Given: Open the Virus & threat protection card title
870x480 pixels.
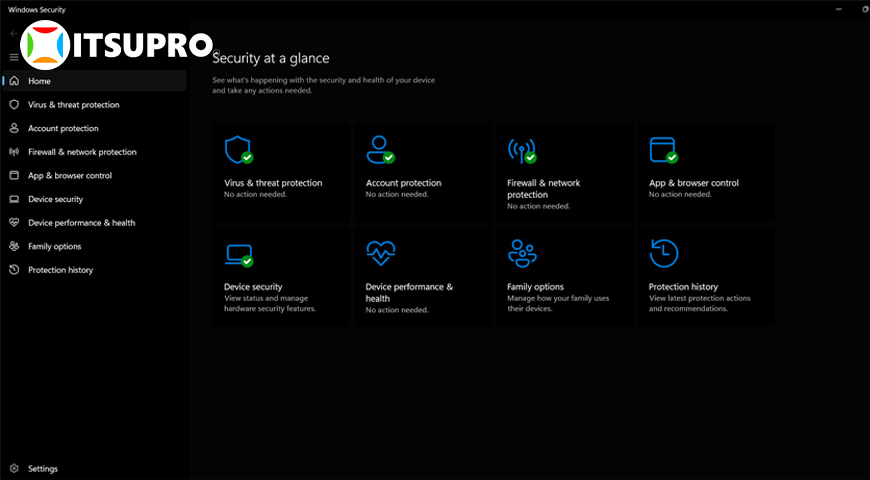Looking at the screenshot, I should click(x=273, y=183).
